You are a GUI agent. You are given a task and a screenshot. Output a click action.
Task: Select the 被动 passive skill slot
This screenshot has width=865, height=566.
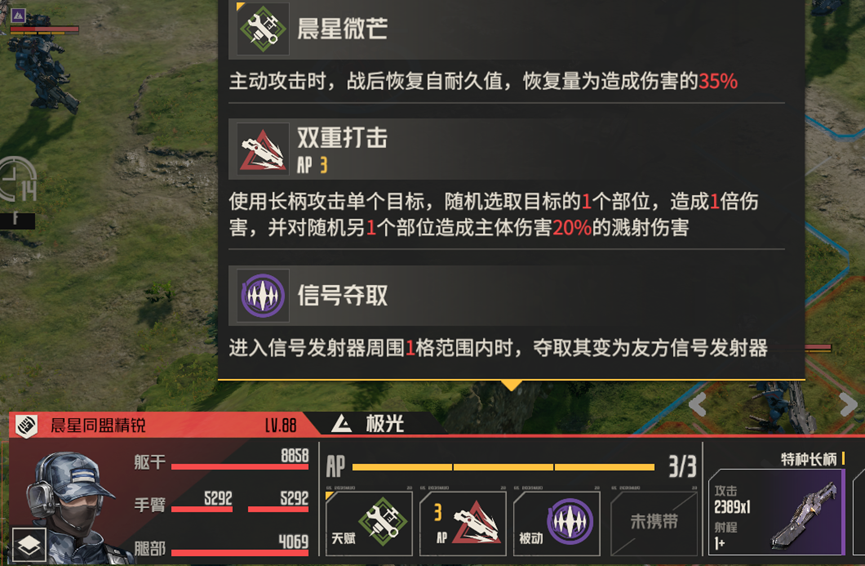557,523
